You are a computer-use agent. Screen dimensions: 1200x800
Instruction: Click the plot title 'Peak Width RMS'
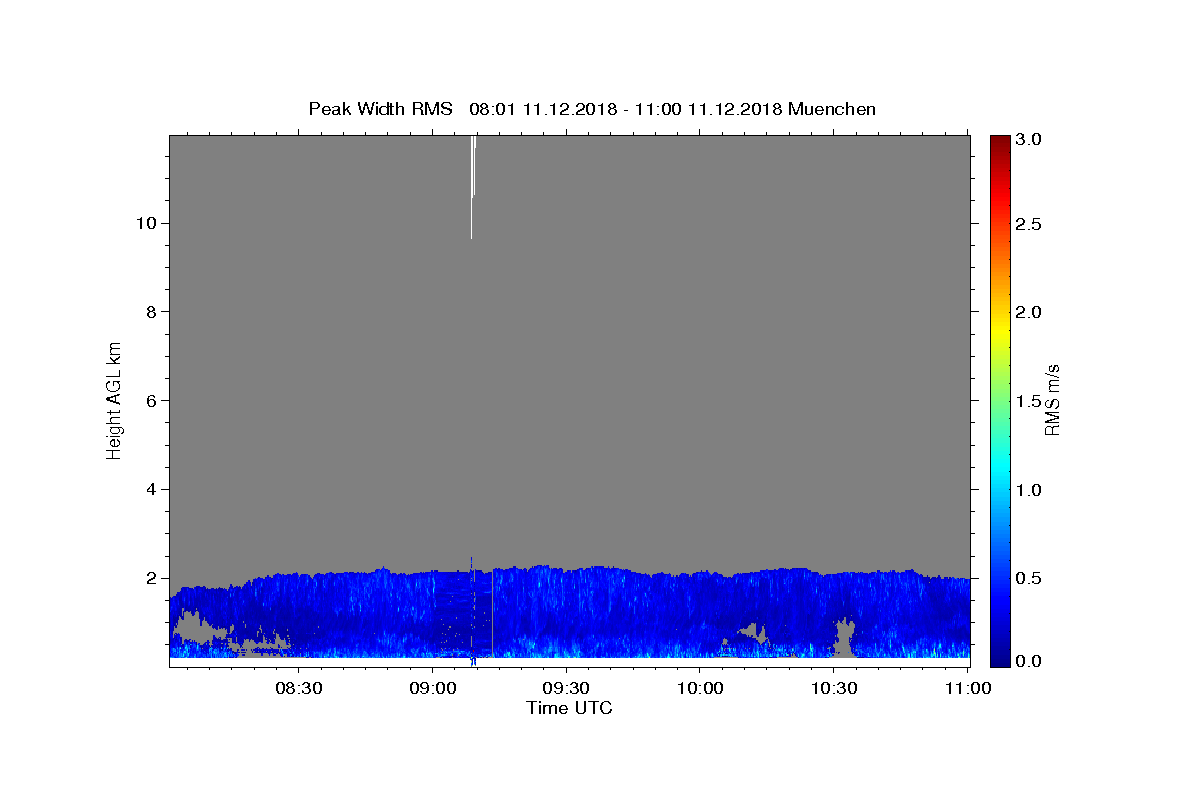[x=380, y=109]
